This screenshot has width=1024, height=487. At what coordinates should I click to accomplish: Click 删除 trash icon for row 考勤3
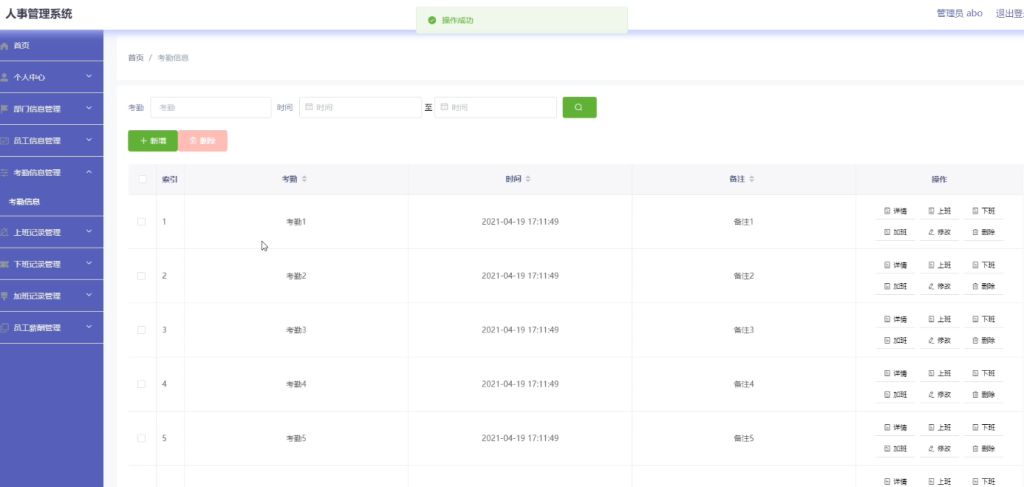pyautogui.click(x=975, y=340)
